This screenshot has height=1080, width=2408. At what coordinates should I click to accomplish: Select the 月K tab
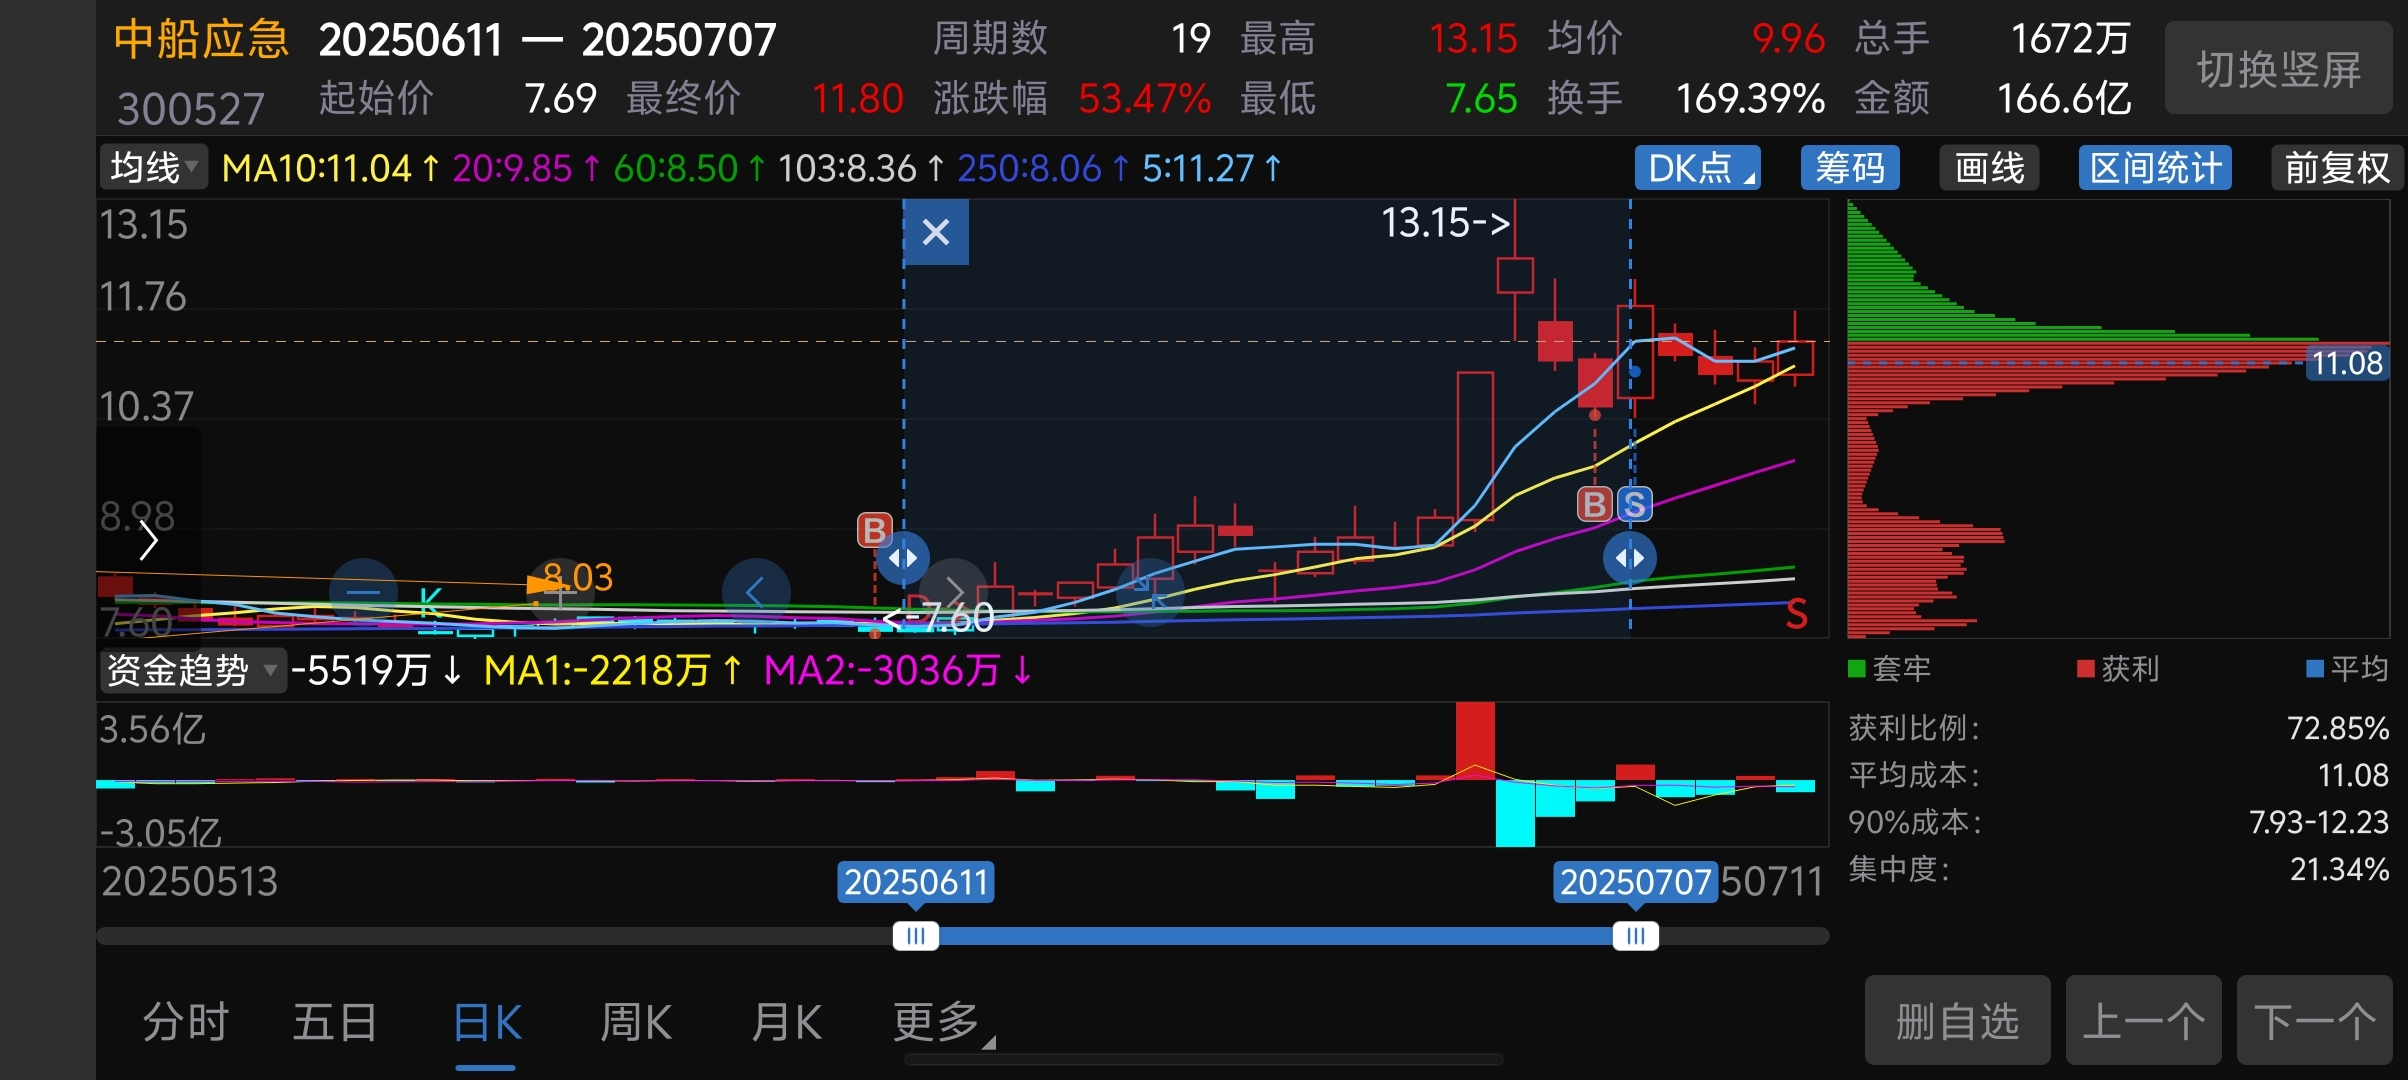click(x=787, y=1022)
